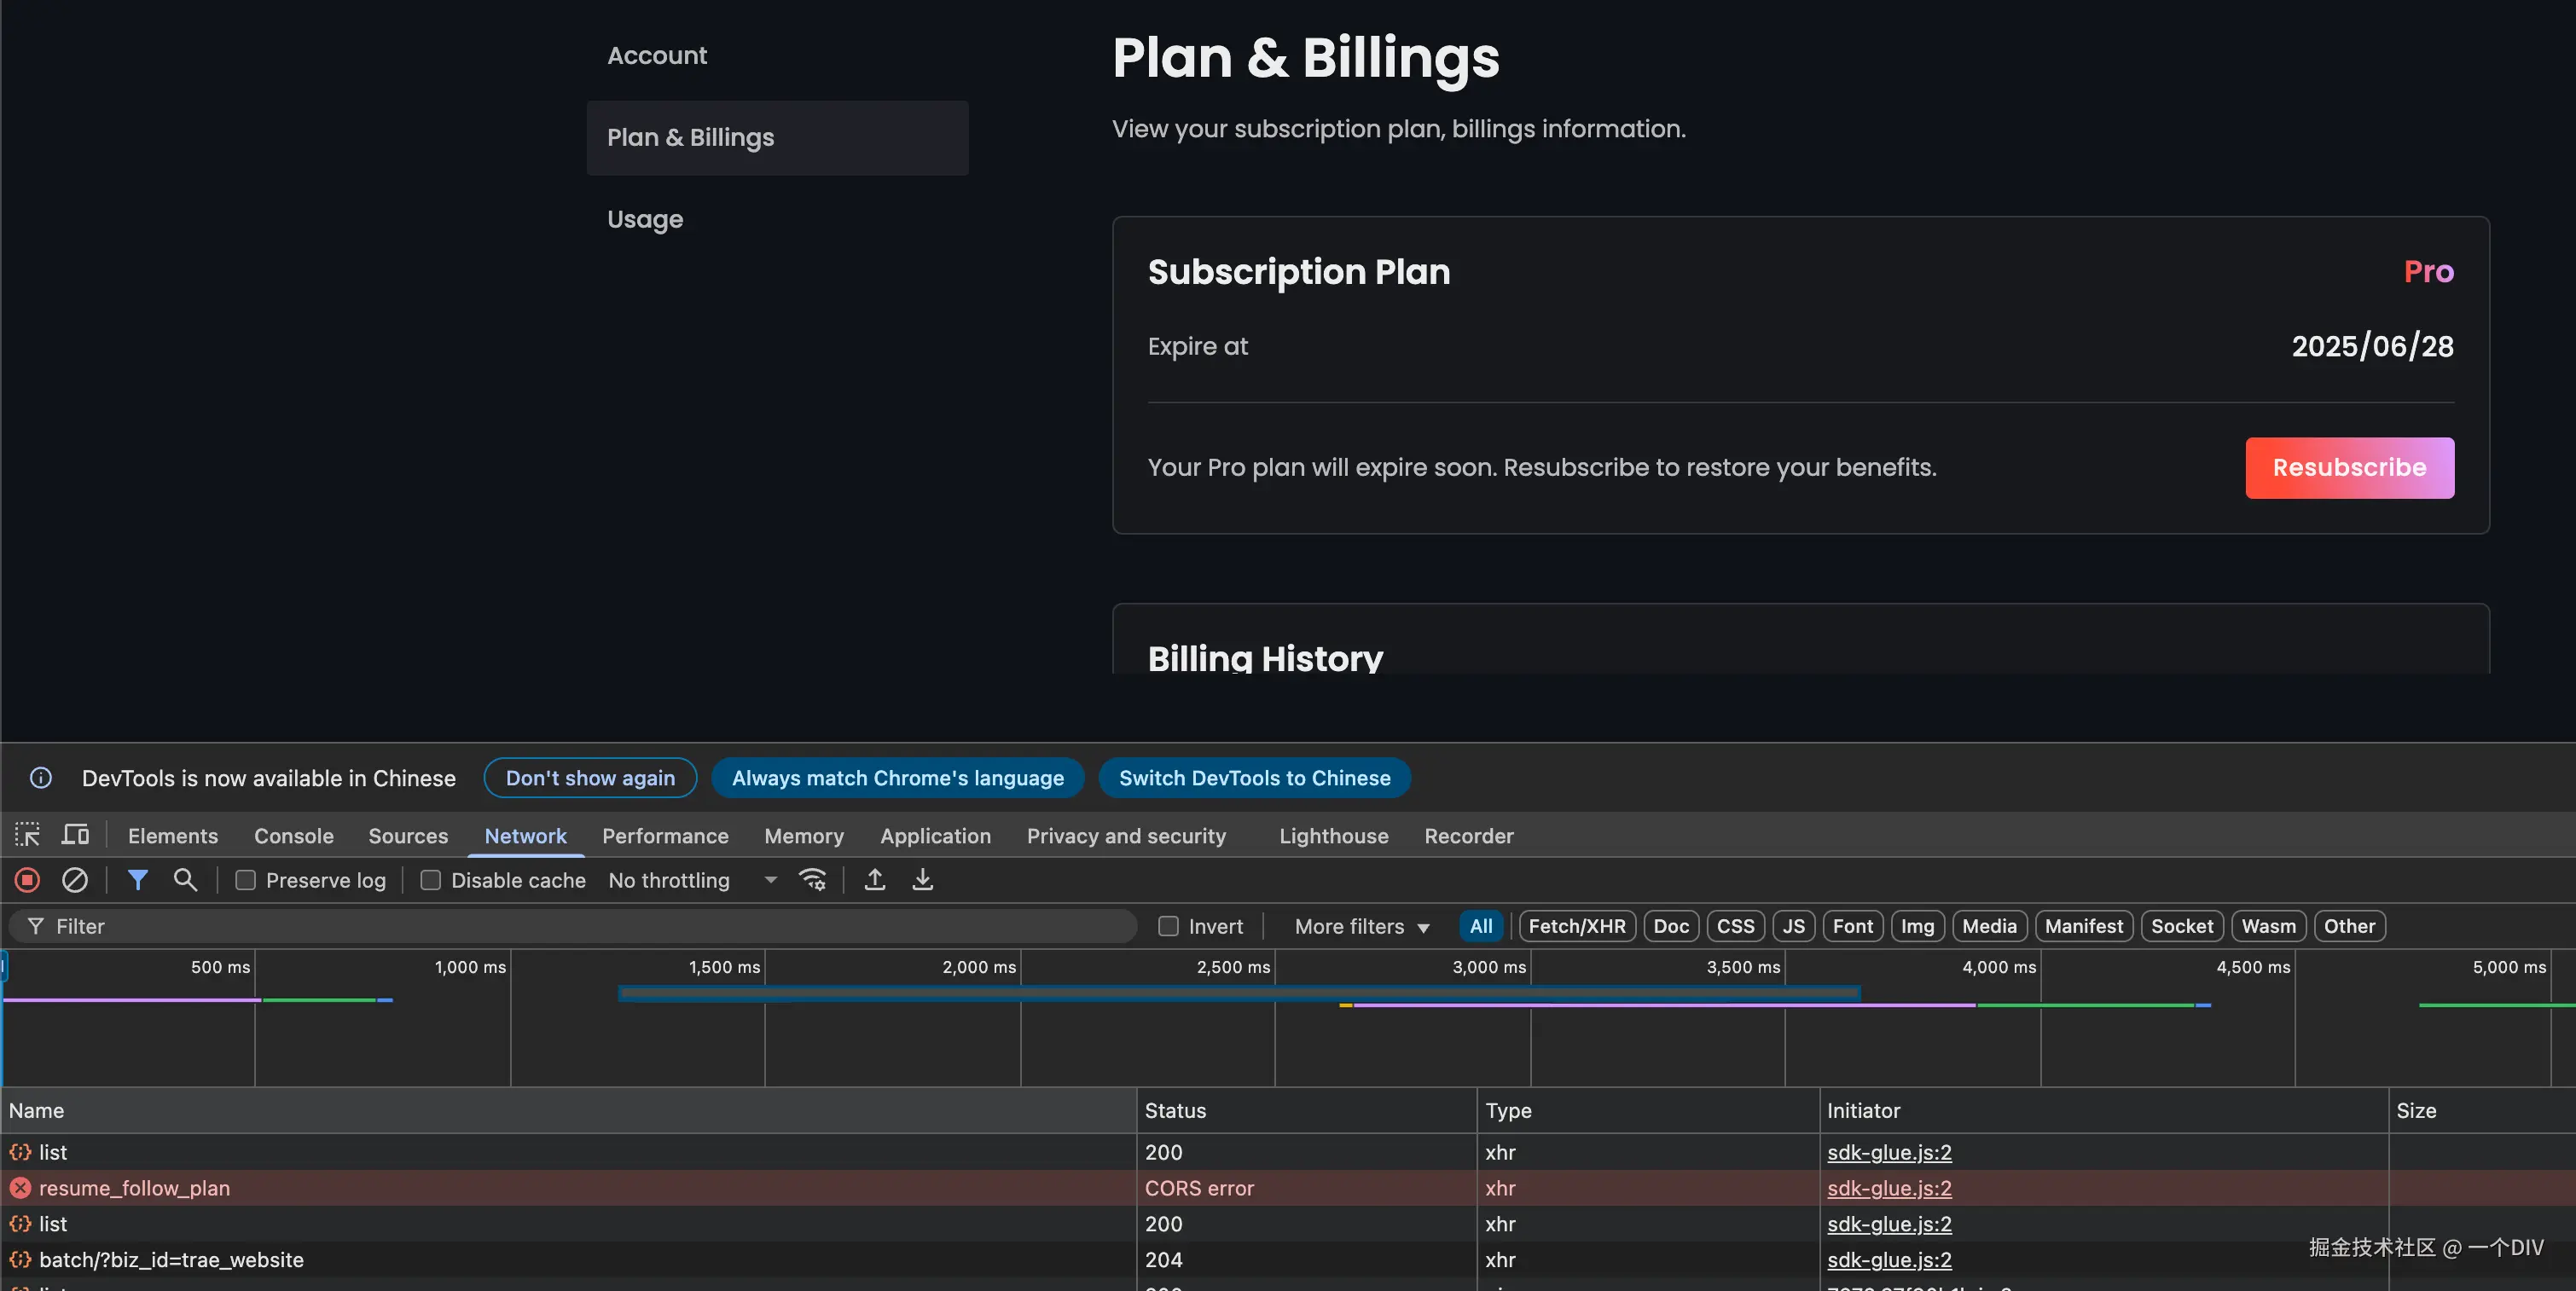Click the export HAR download icon

(x=922, y=880)
